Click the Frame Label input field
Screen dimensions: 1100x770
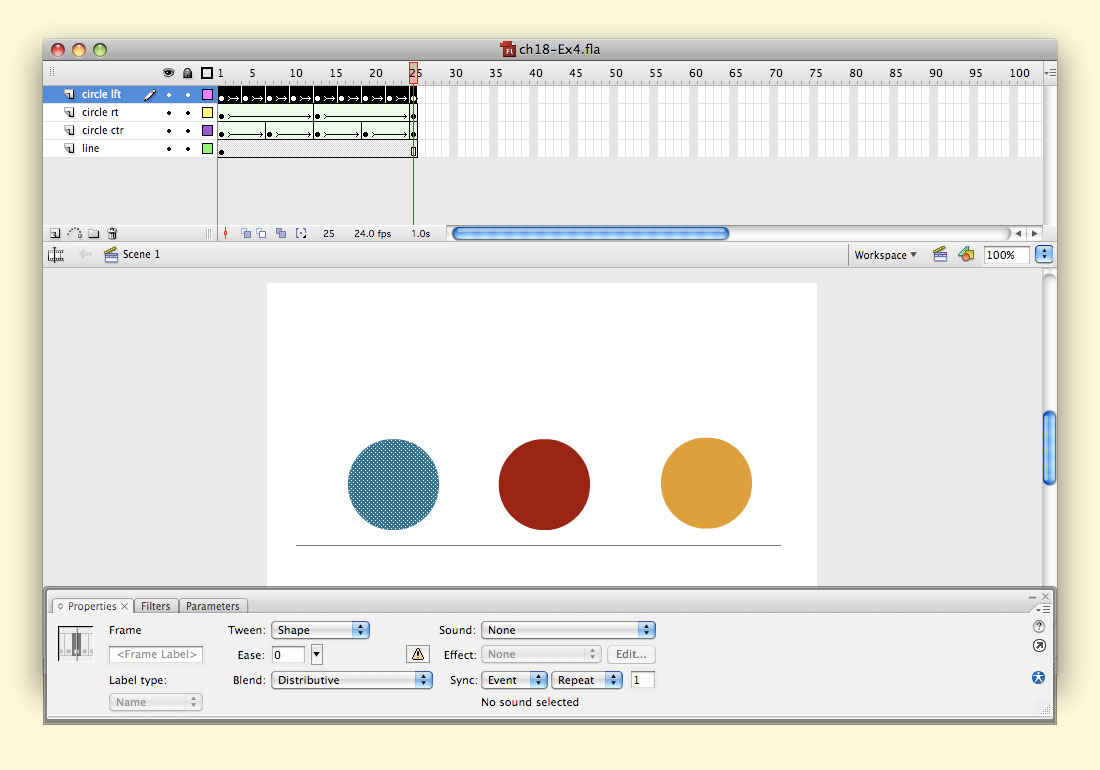pos(156,655)
